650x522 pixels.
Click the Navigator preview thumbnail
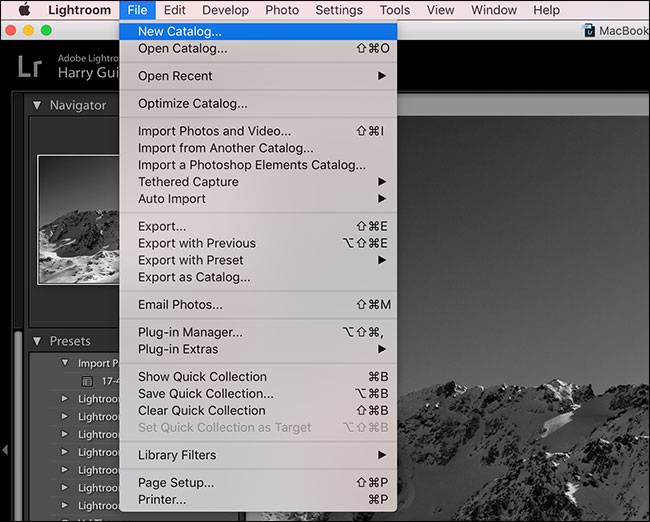pyautogui.click(x=78, y=220)
